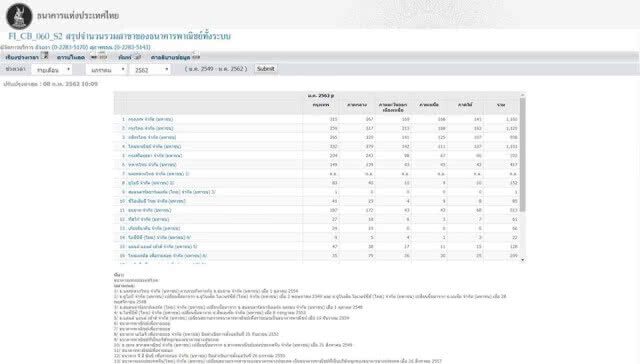The image size is (640, 364).
Task: Click the ภาคใต้ column header
Action: point(465,105)
